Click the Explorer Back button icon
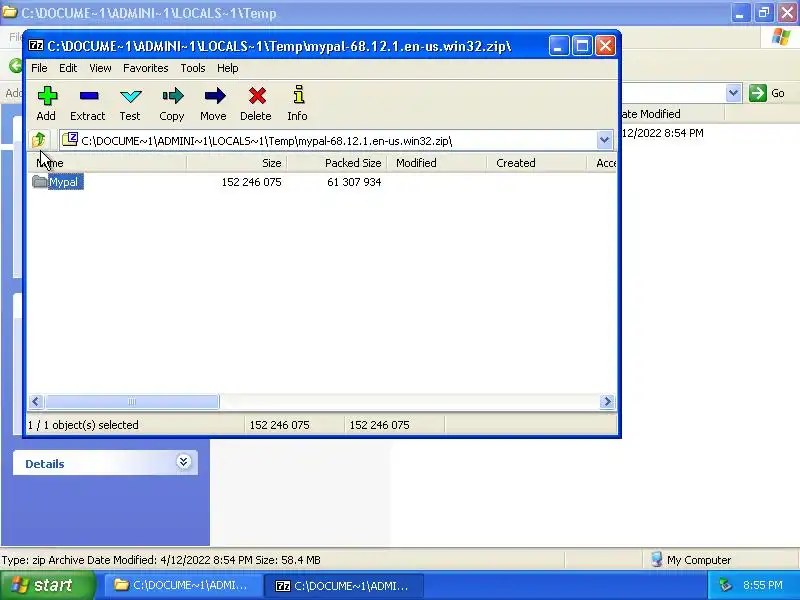This screenshot has width=800, height=600. [16, 66]
